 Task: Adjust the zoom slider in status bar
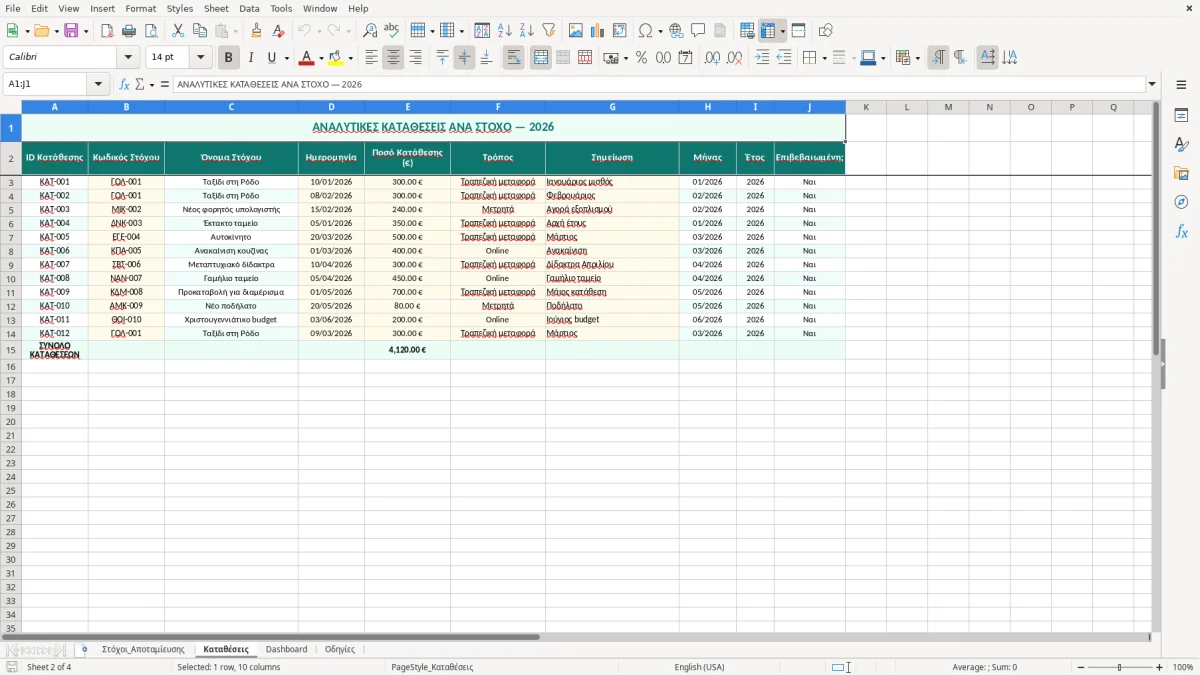[x=1119, y=667]
